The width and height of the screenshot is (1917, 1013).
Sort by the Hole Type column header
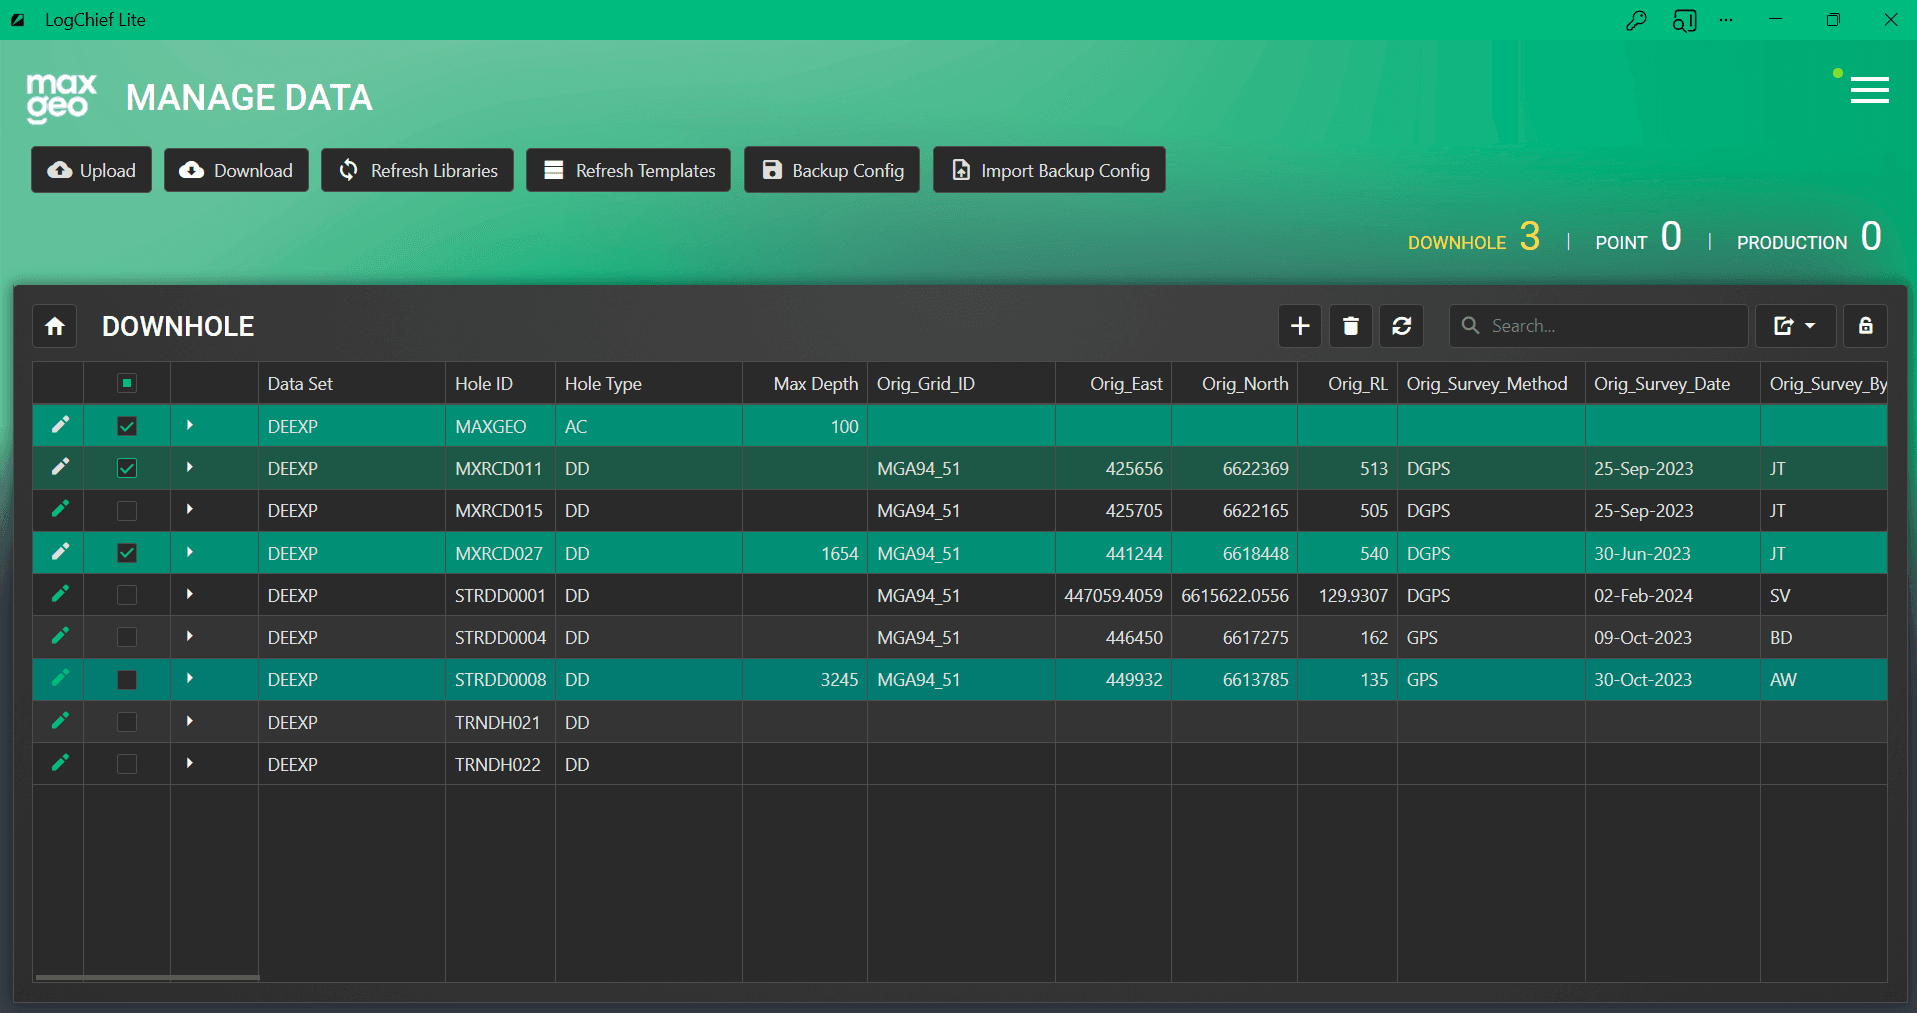(x=648, y=383)
